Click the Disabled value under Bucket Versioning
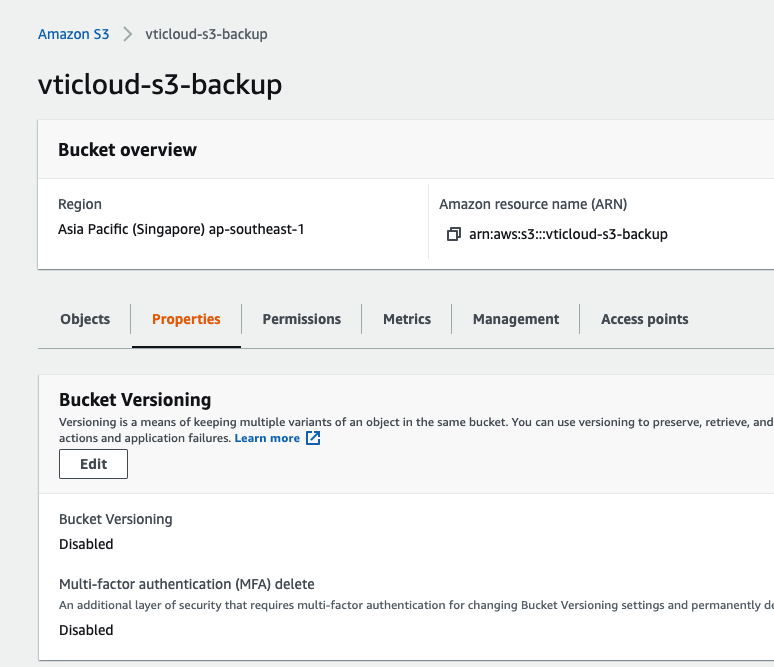 coord(86,544)
